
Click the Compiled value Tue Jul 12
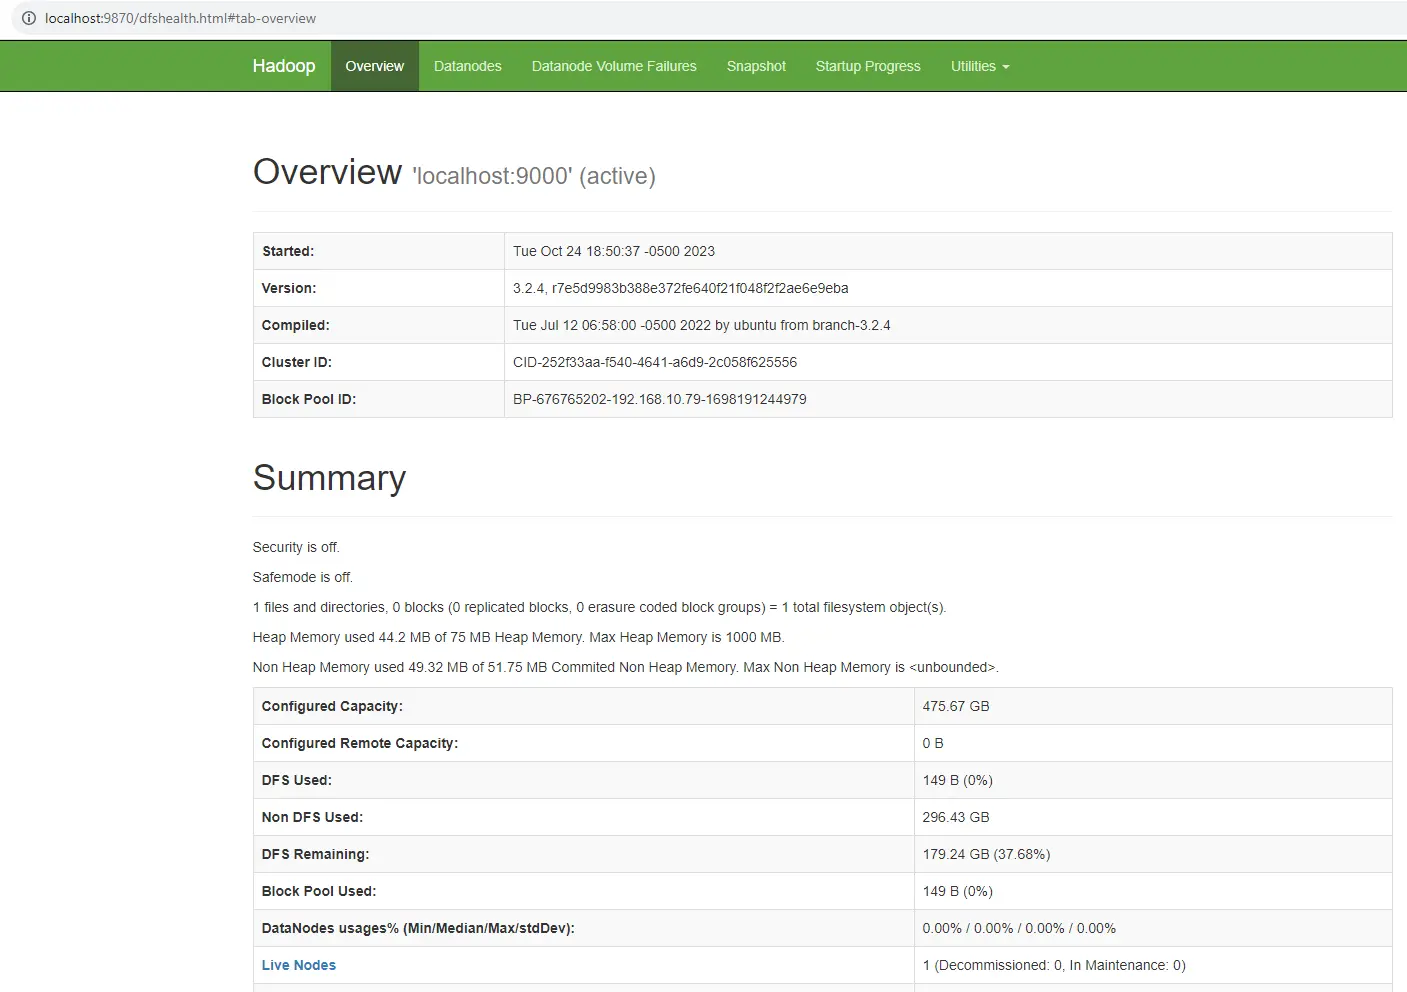pos(701,325)
